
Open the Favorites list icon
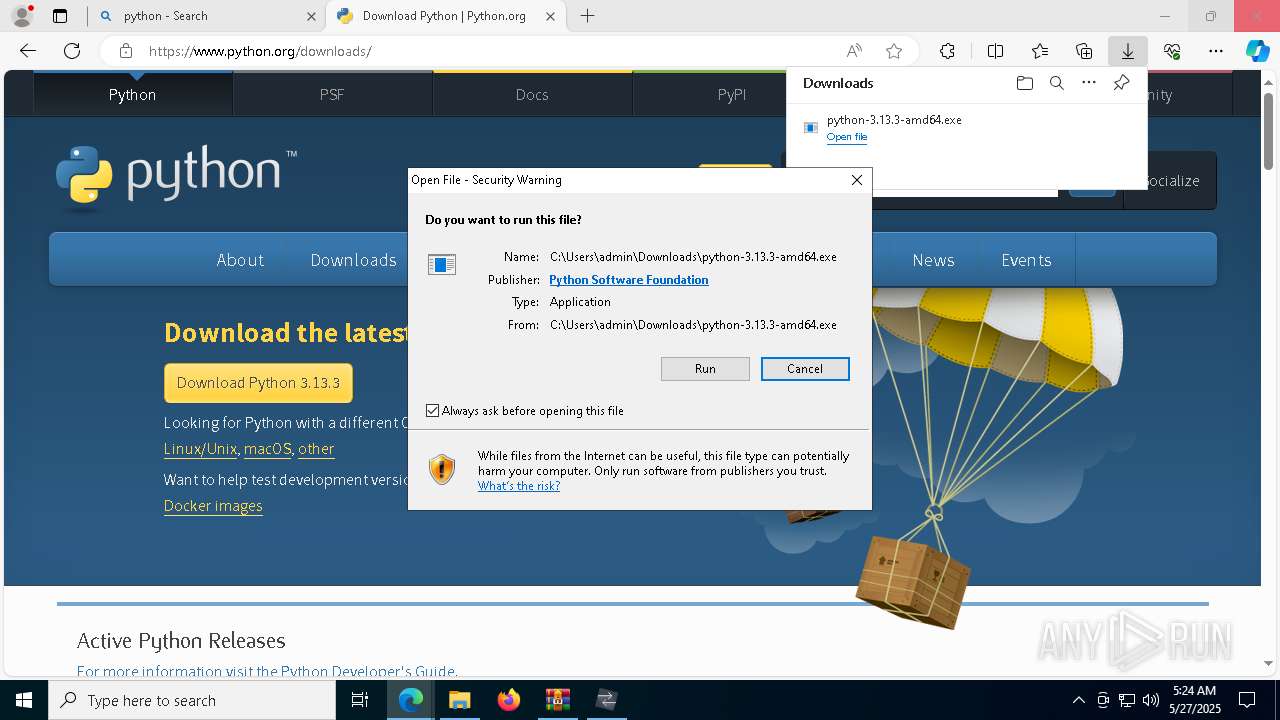click(x=1040, y=51)
